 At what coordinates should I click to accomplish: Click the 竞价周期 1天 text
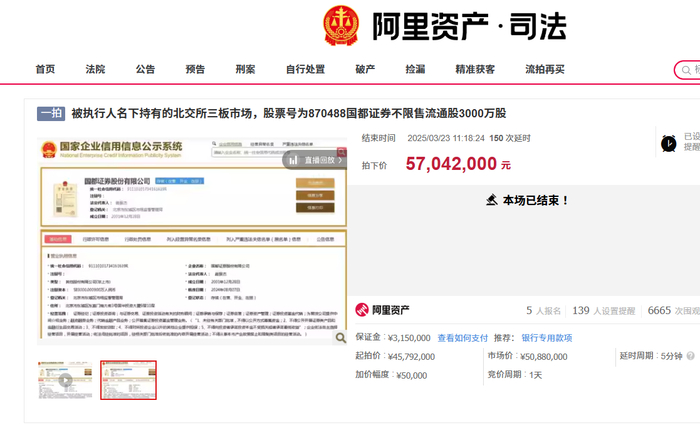pos(515,375)
